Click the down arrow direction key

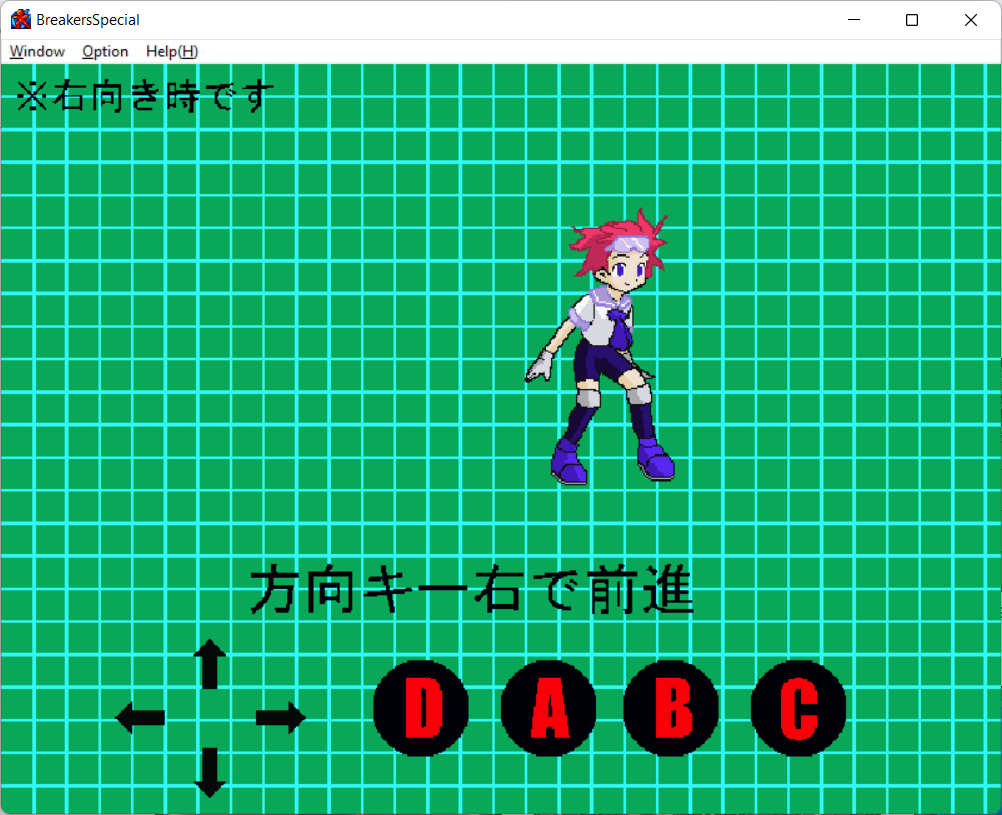pyautogui.click(x=210, y=772)
